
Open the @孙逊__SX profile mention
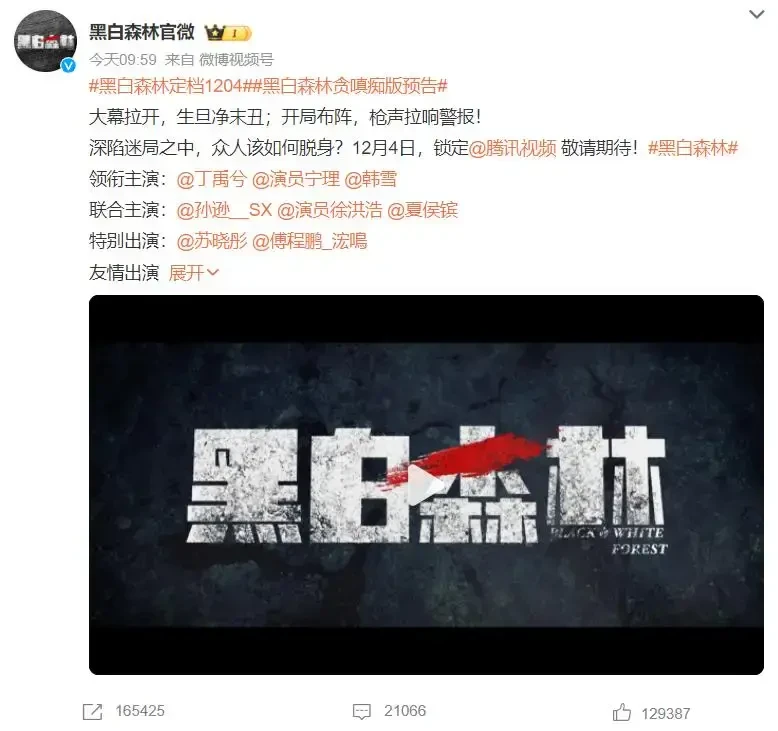click(224, 210)
